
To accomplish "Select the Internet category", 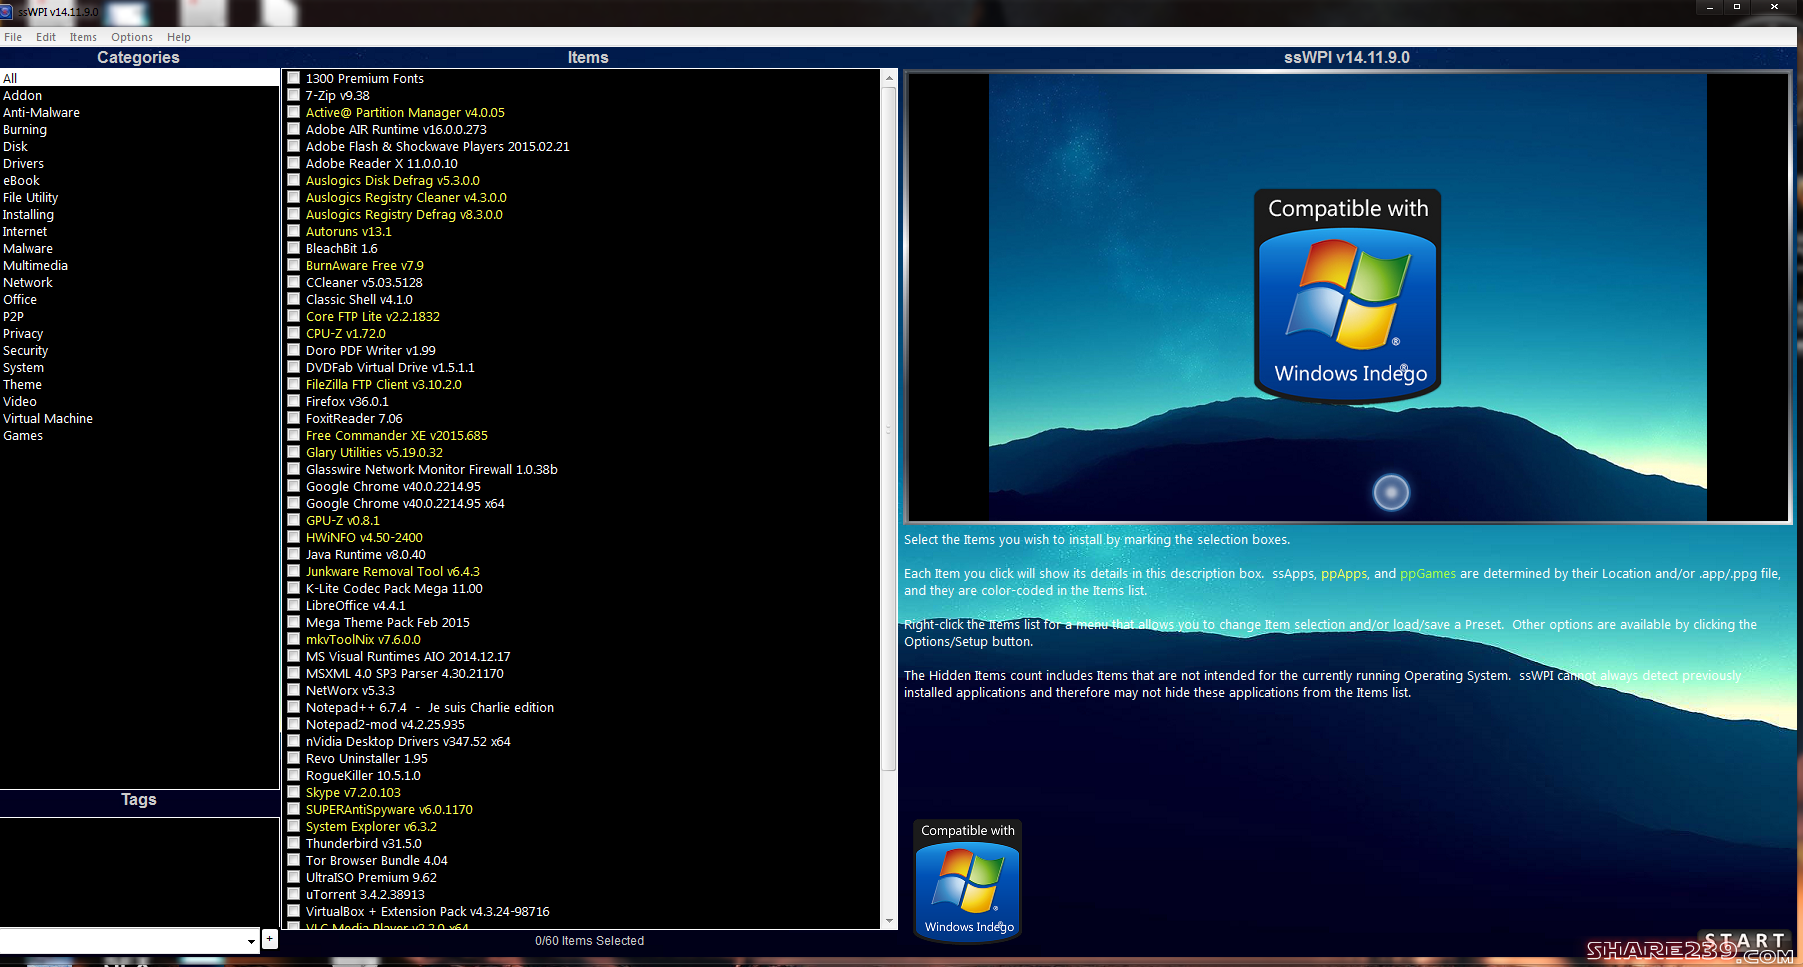I will [x=25, y=231].
